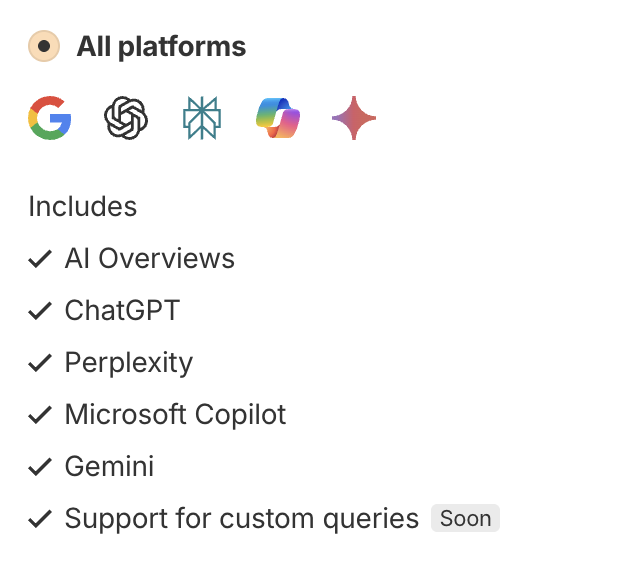The image size is (628, 574).
Task: Click the checkmark beside AI Overviews
Action: point(40,259)
